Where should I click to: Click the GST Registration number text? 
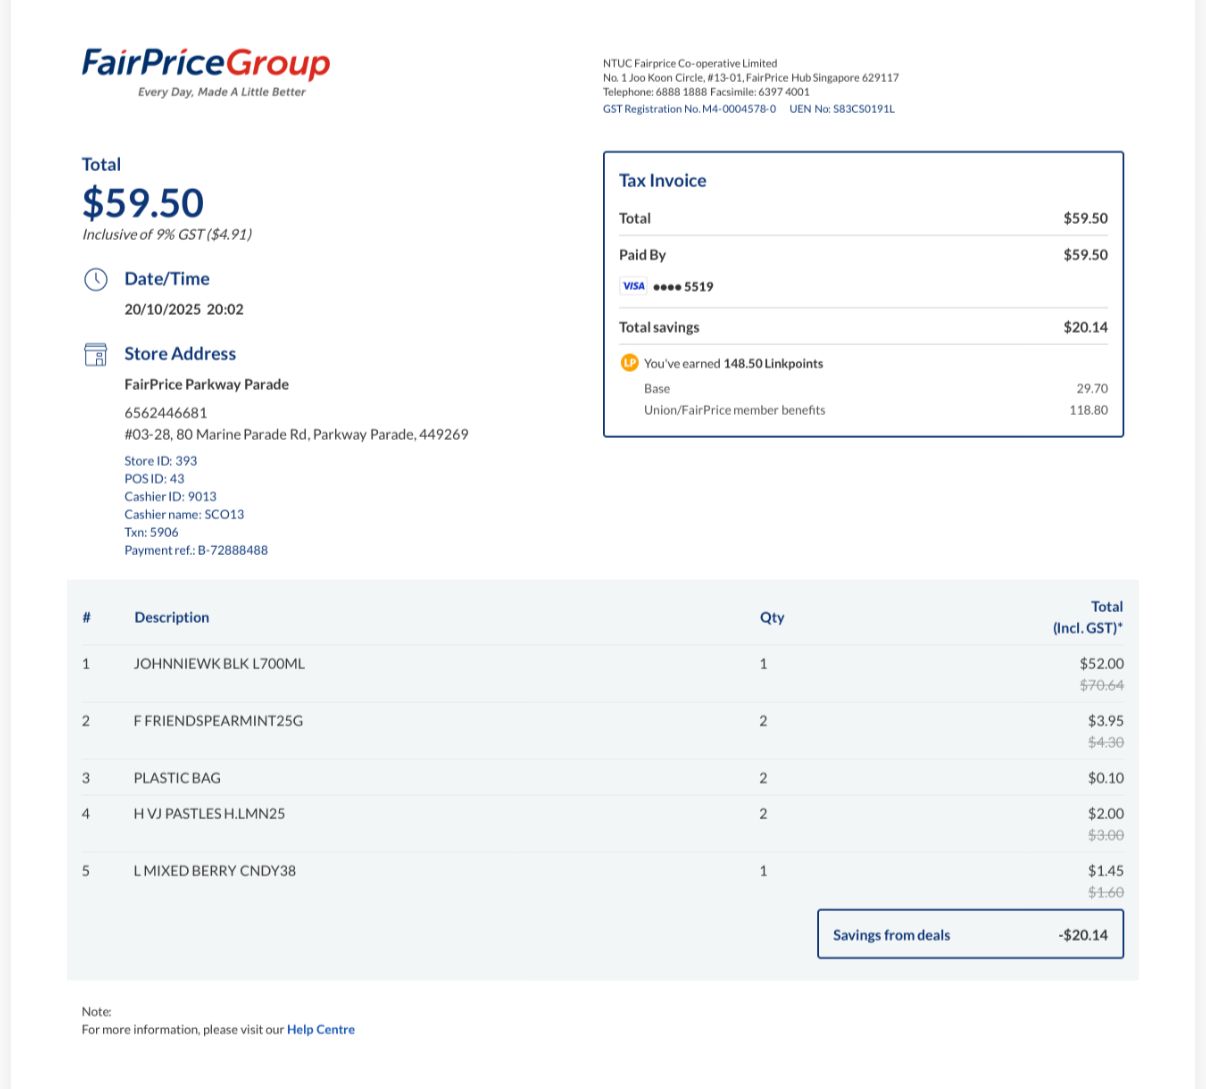pyautogui.click(x=689, y=109)
